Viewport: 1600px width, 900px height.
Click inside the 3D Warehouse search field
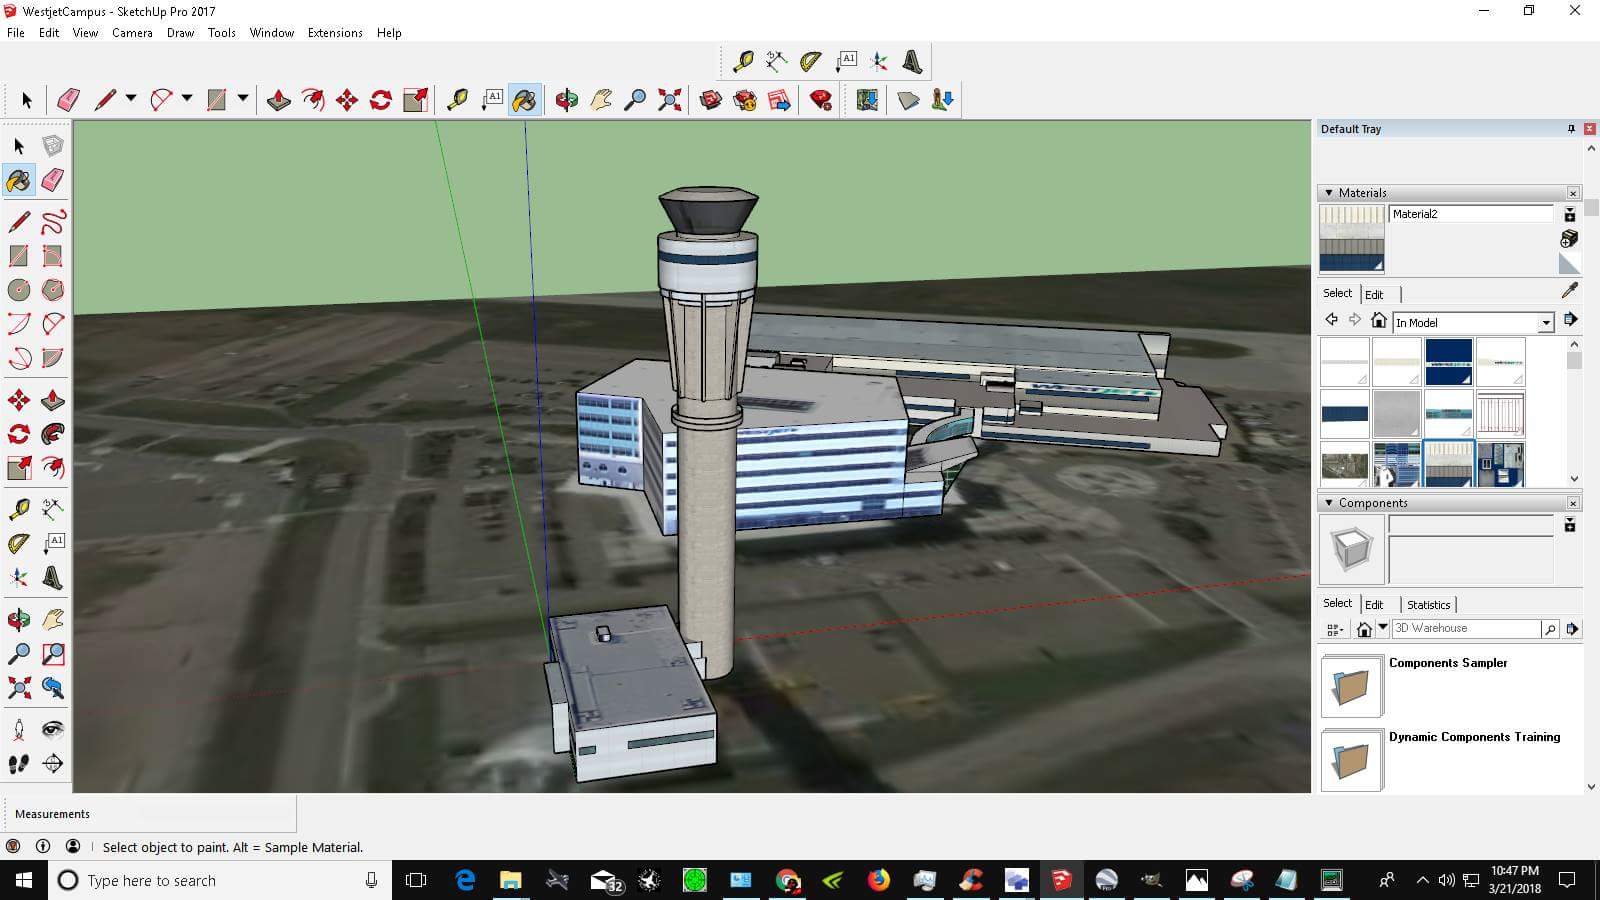tap(1465, 628)
